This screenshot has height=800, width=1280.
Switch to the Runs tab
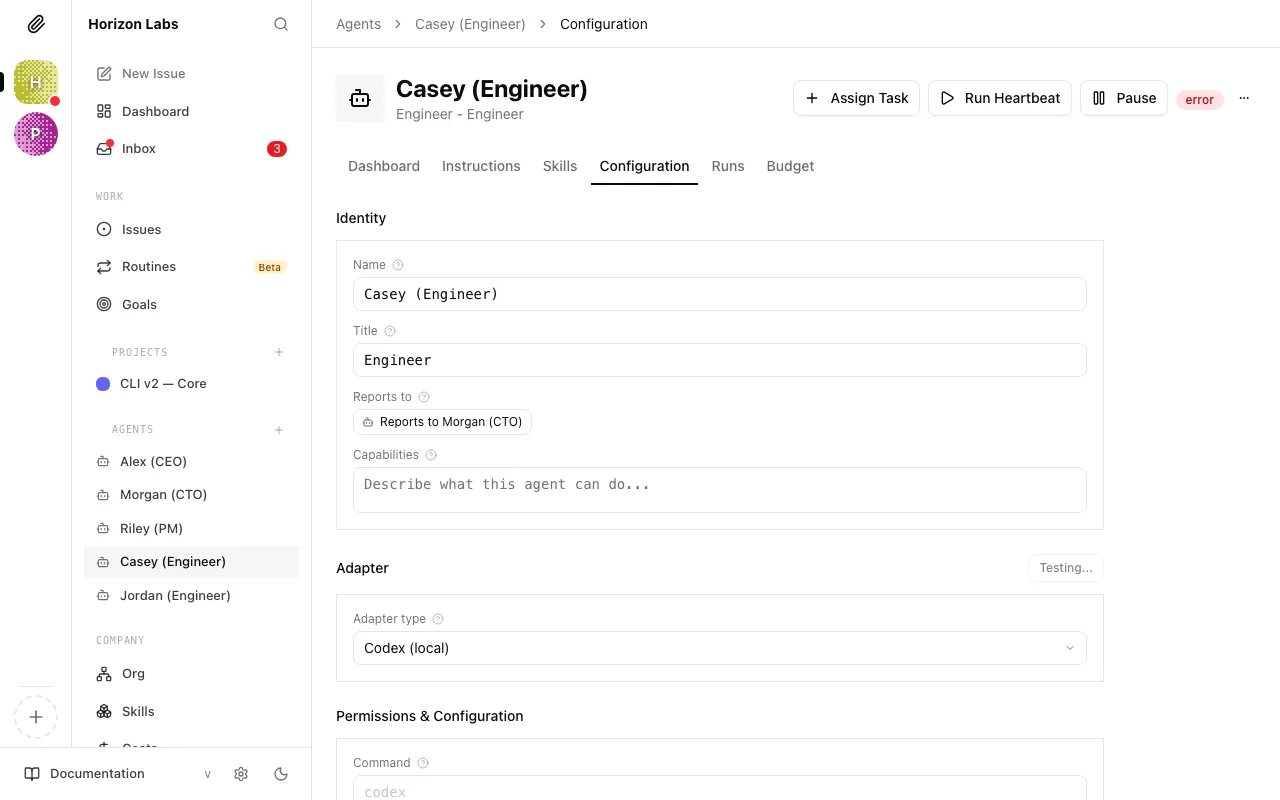click(728, 166)
